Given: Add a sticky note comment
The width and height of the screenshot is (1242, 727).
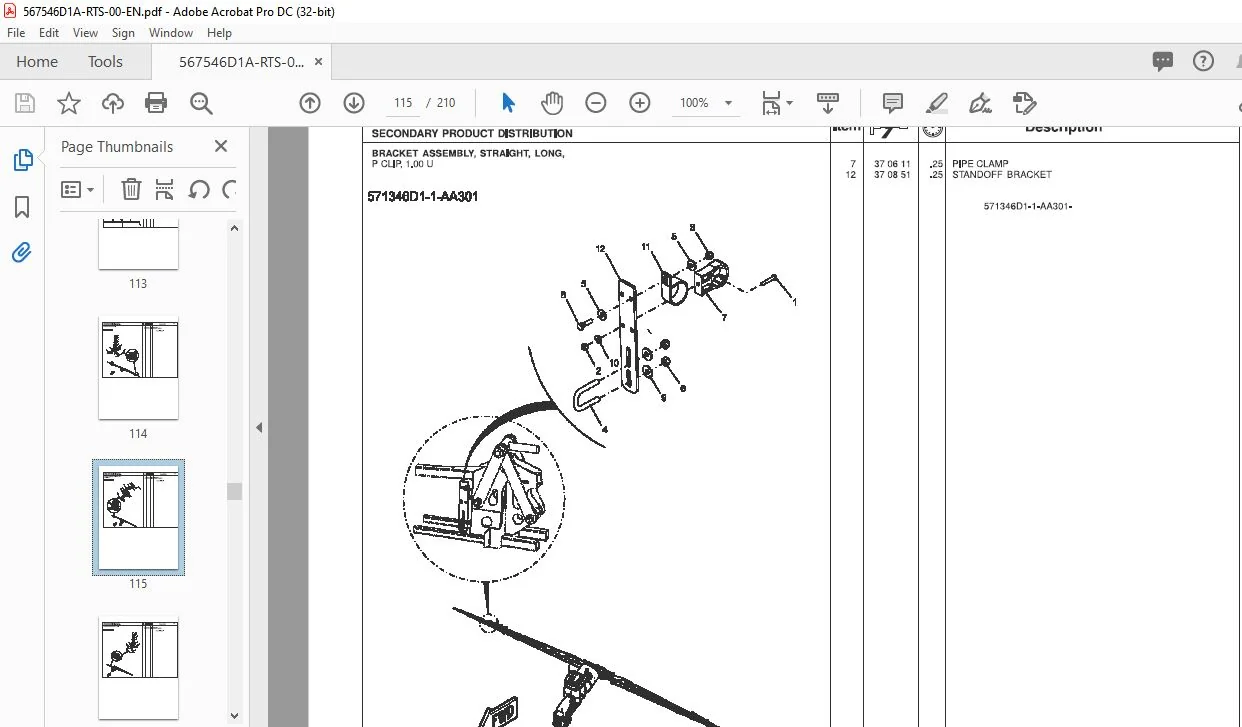Looking at the screenshot, I should (x=893, y=103).
